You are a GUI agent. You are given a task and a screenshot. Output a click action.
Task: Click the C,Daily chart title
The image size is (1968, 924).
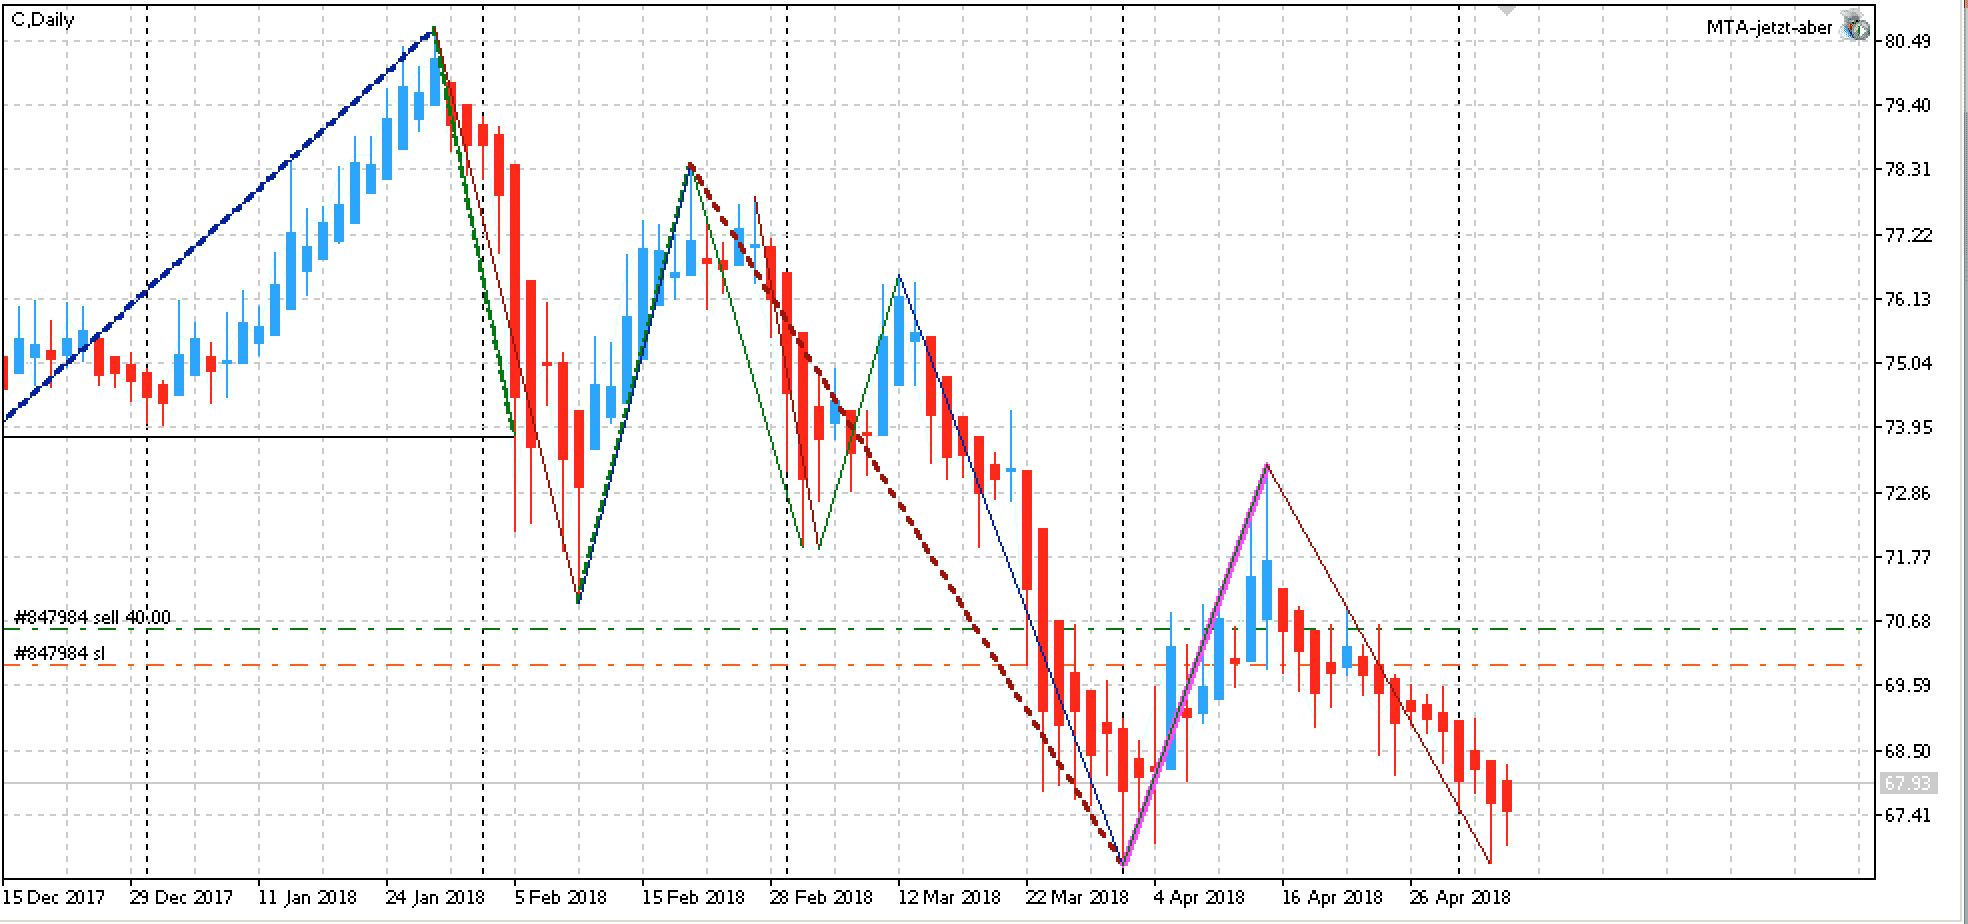pyautogui.click(x=42, y=19)
